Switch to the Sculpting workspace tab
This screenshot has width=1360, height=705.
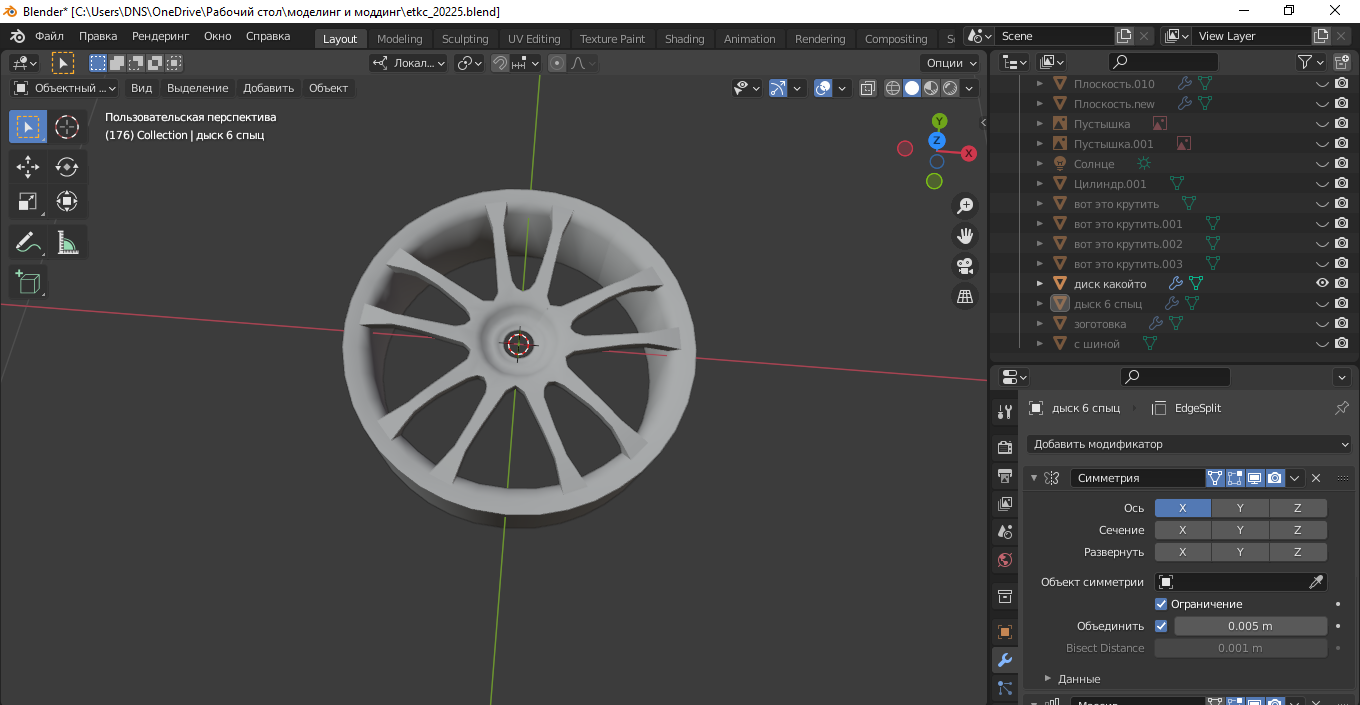tap(465, 39)
